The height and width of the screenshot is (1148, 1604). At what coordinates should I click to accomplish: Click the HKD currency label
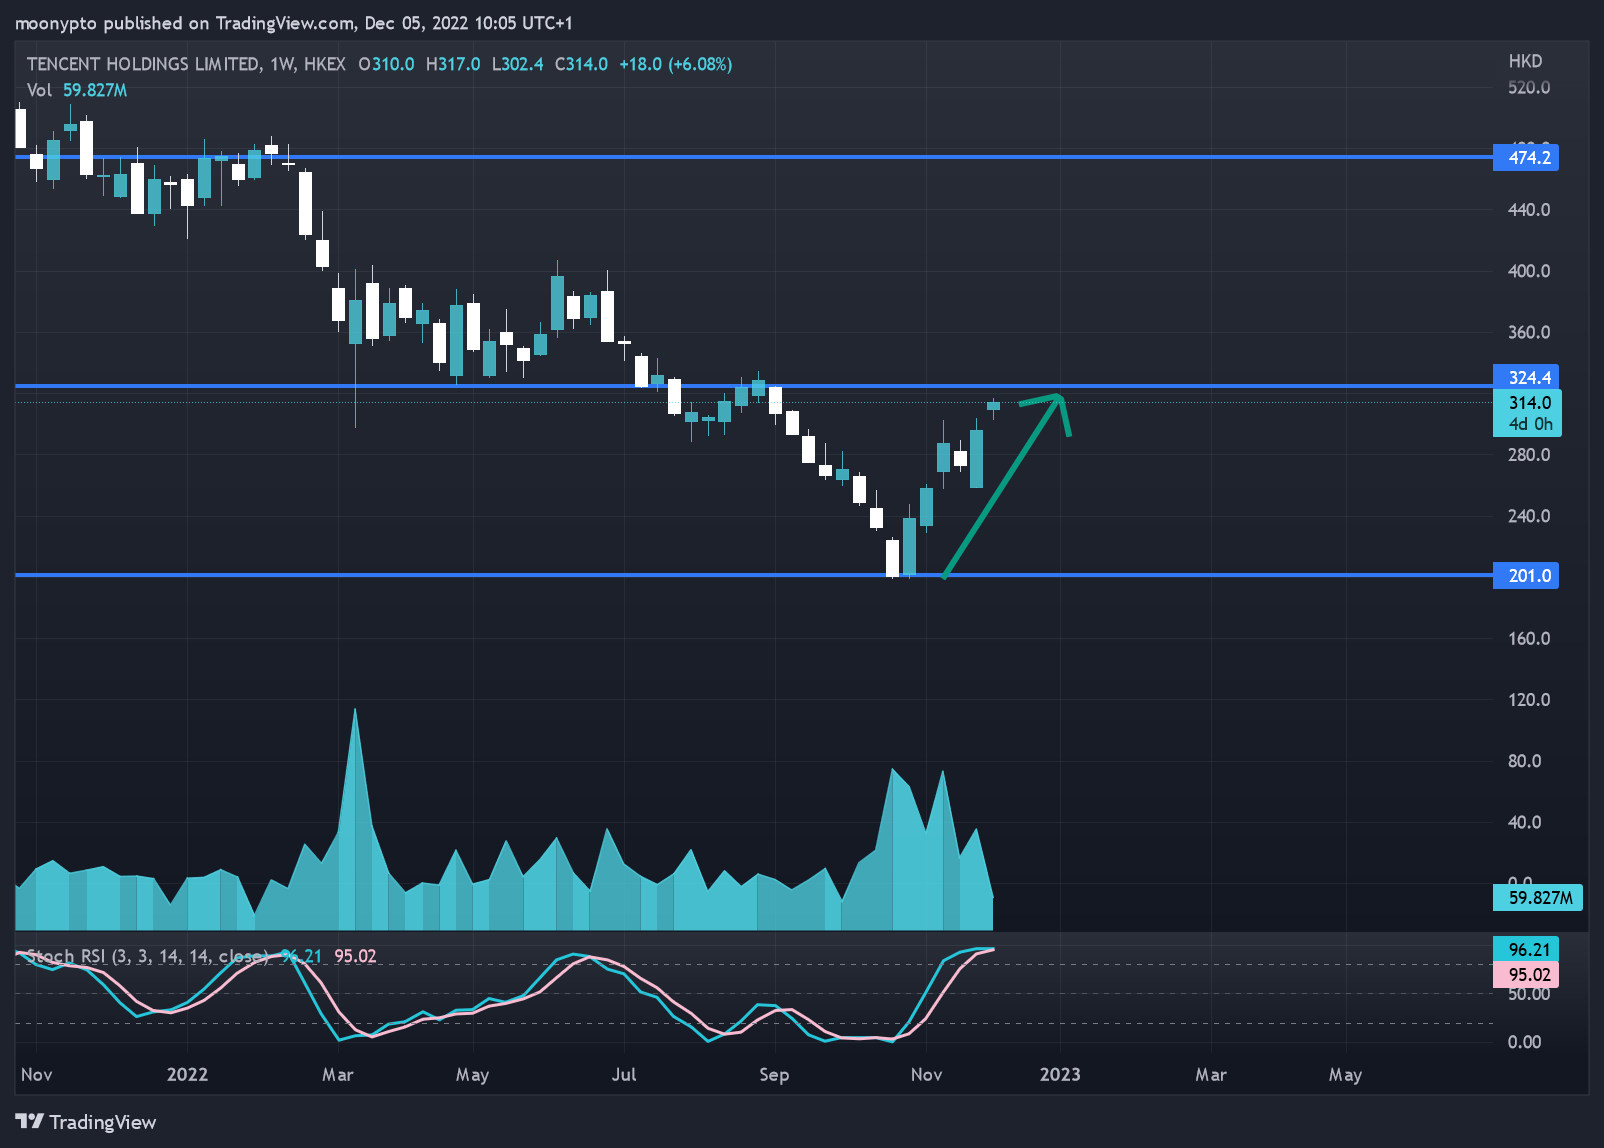(1525, 61)
